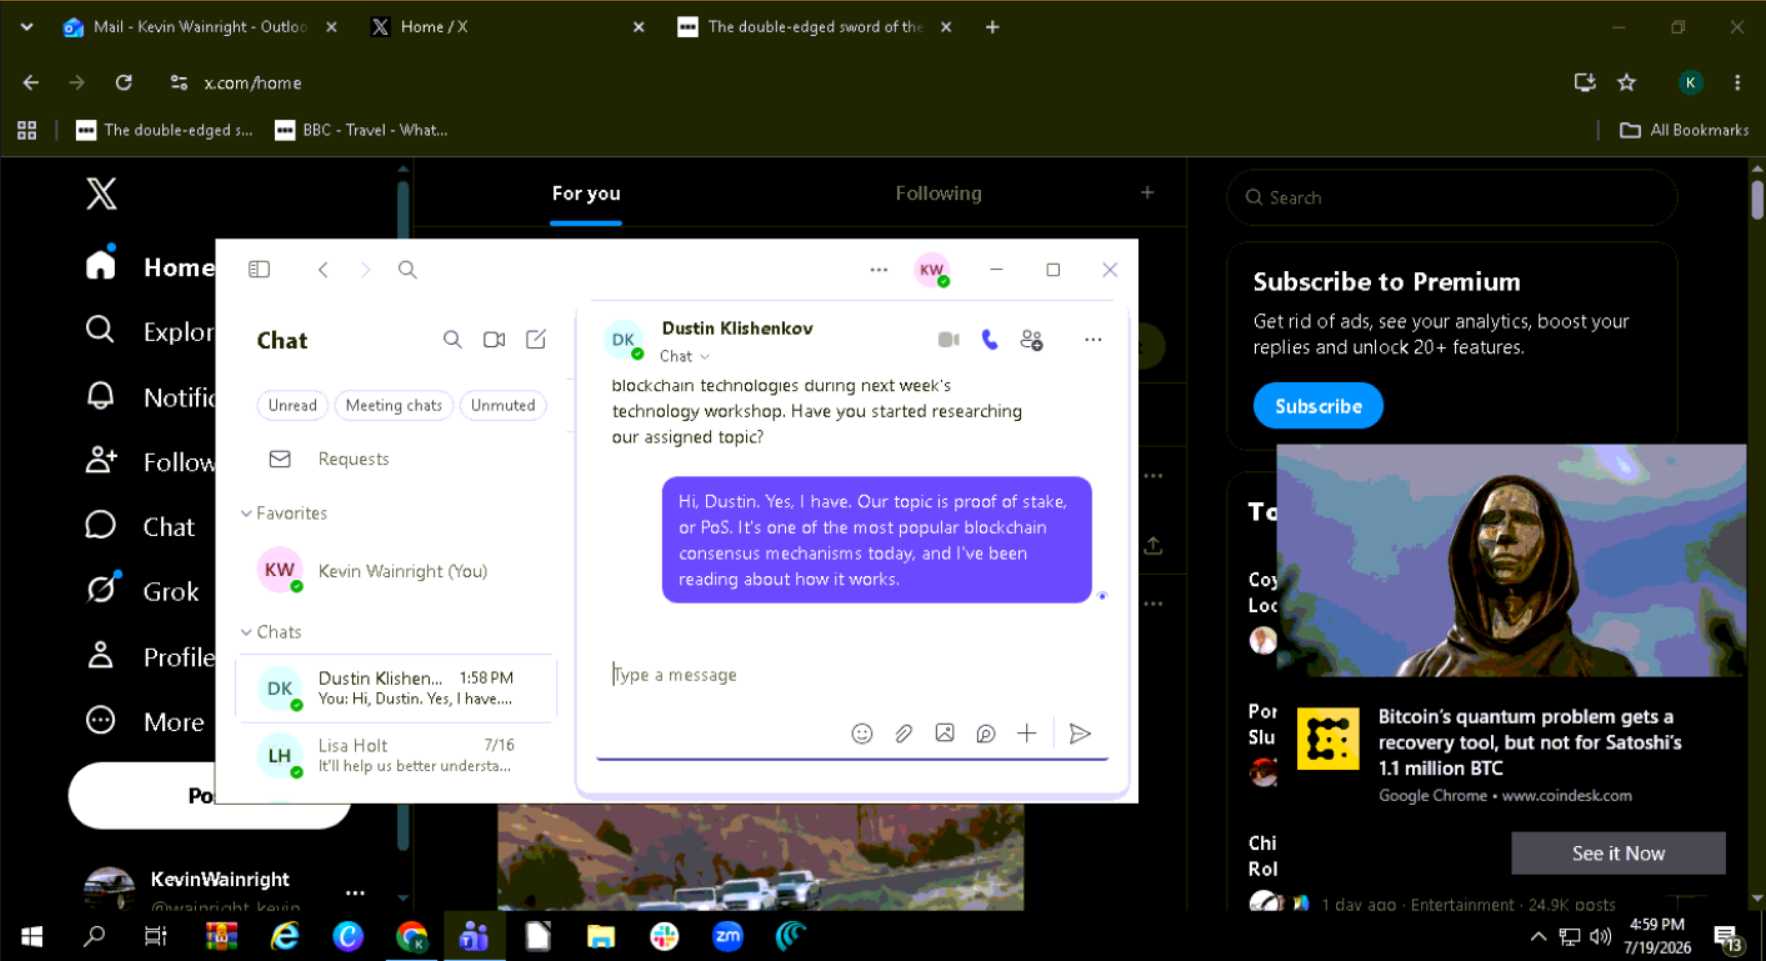The image size is (1766, 961).
Task: Open KW profile avatar in Teams title bar
Action: point(932,269)
